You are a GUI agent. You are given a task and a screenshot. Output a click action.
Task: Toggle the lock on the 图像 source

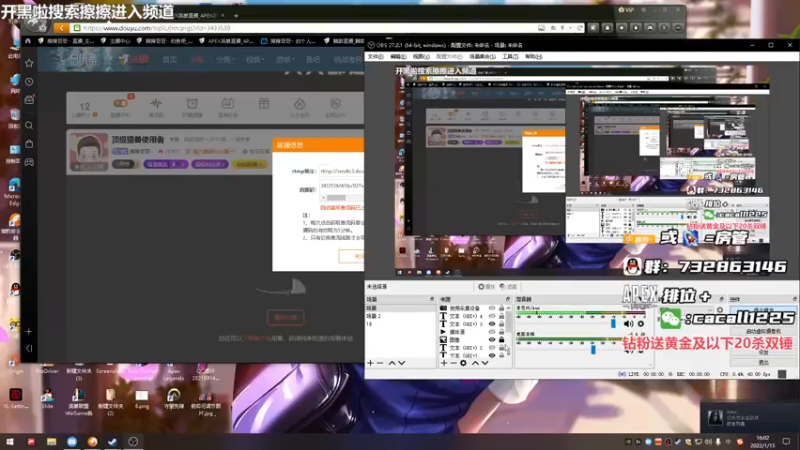pyautogui.click(x=502, y=339)
